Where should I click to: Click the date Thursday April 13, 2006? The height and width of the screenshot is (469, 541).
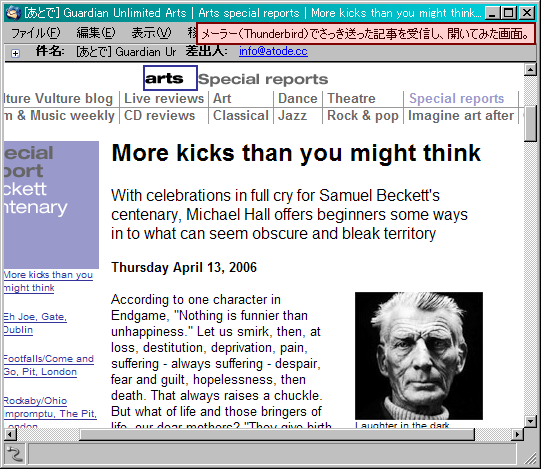click(184, 267)
